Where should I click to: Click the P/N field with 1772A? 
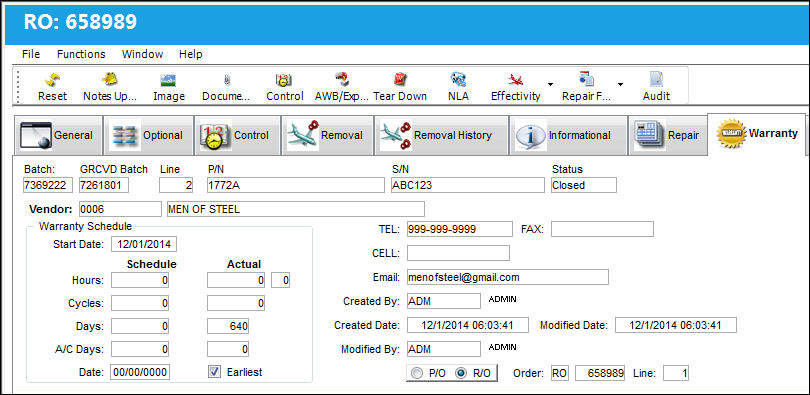point(295,185)
